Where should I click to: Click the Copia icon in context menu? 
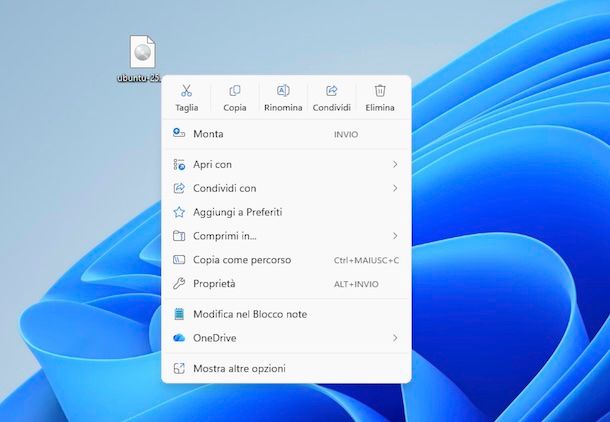[x=235, y=91]
